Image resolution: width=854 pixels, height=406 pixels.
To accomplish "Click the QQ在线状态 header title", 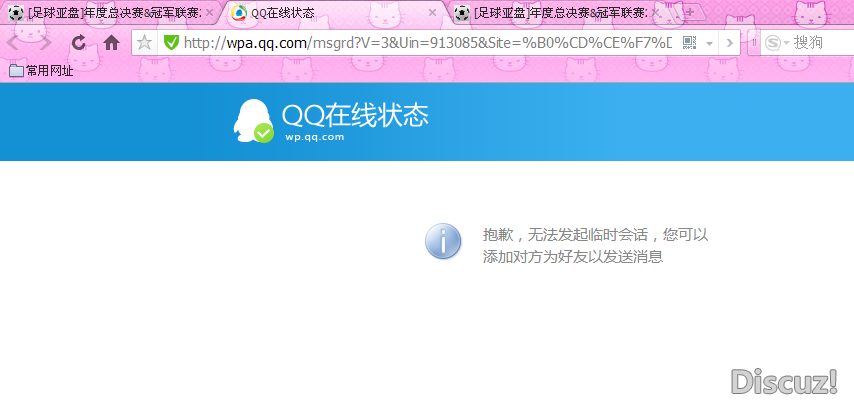I will pyautogui.click(x=355, y=115).
